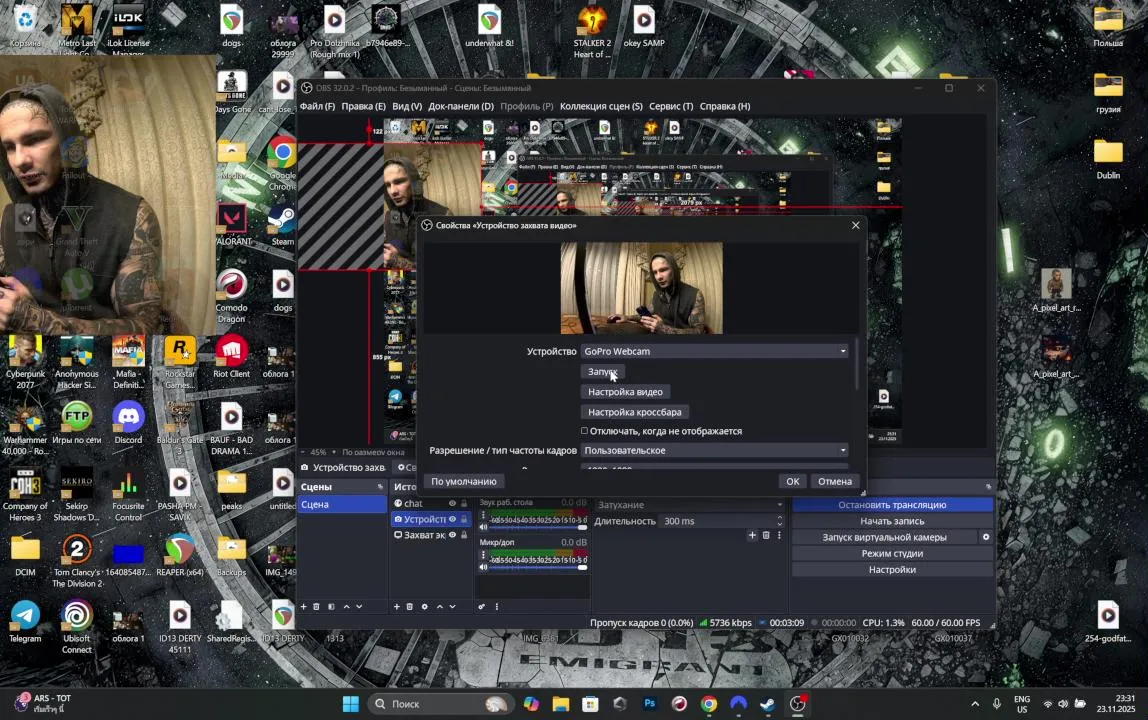Image resolution: width=1148 pixels, height=720 pixels.
Task: Open Windows Start menu
Action: pos(351,704)
